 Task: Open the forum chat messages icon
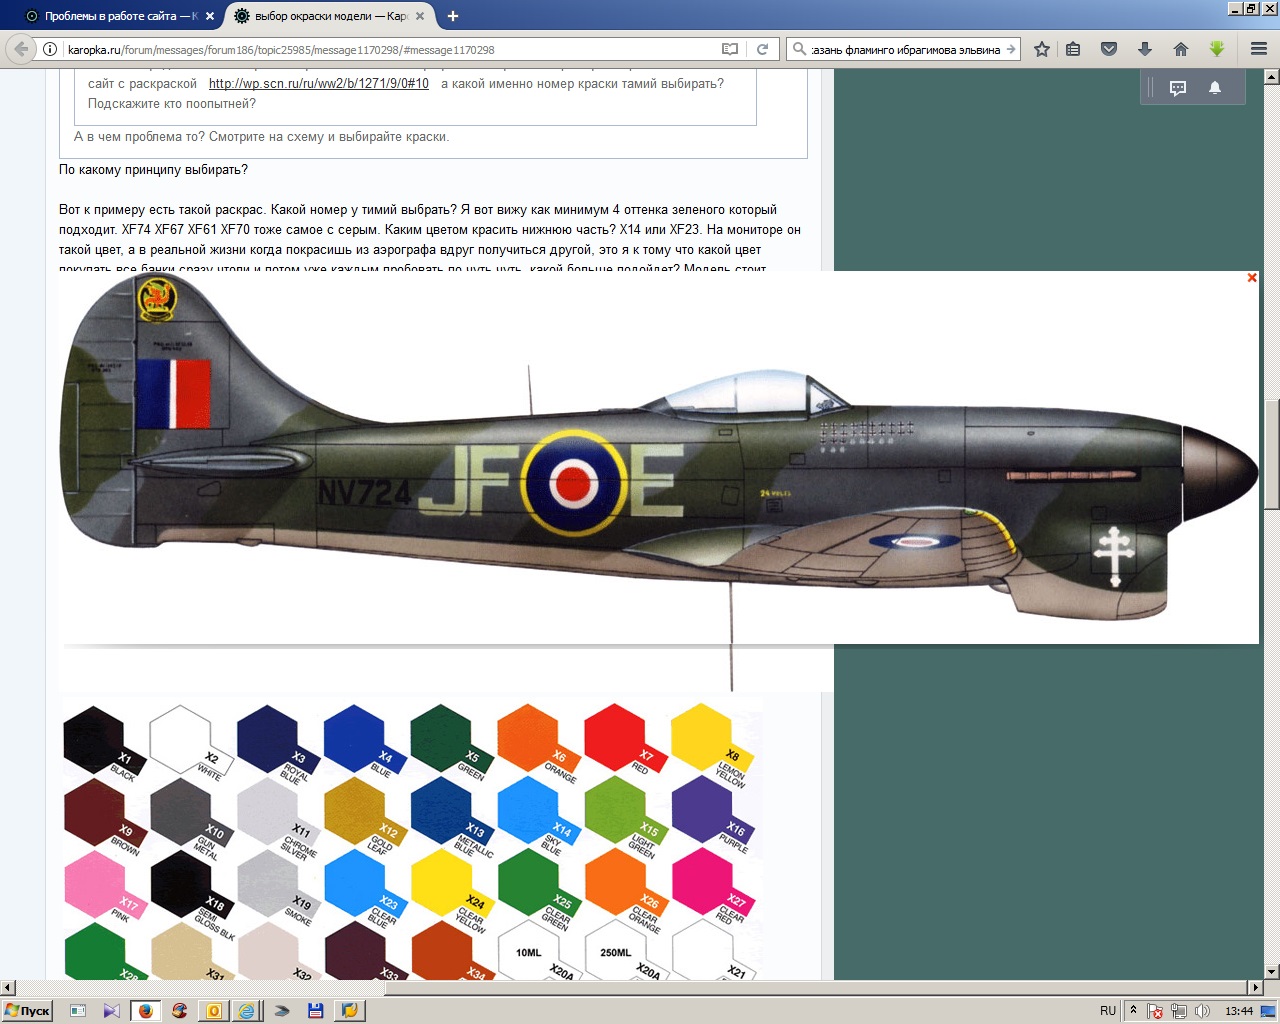pos(1178,88)
